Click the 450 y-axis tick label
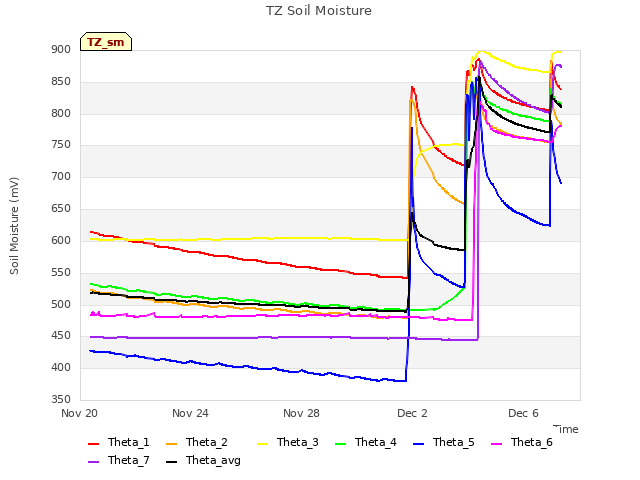Image resolution: width=640 pixels, height=480 pixels. point(61,336)
